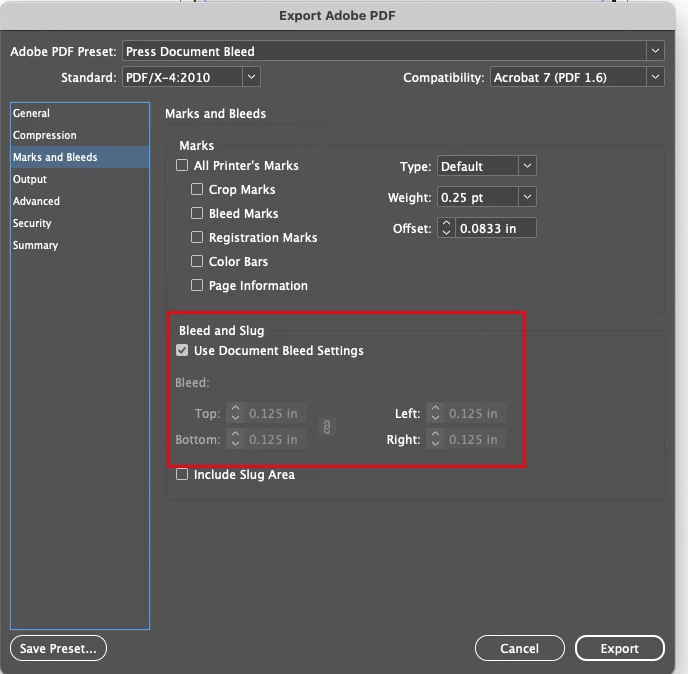The height and width of the screenshot is (674, 688).
Task: Enable the Crop Marks checkbox
Action: 197,189
